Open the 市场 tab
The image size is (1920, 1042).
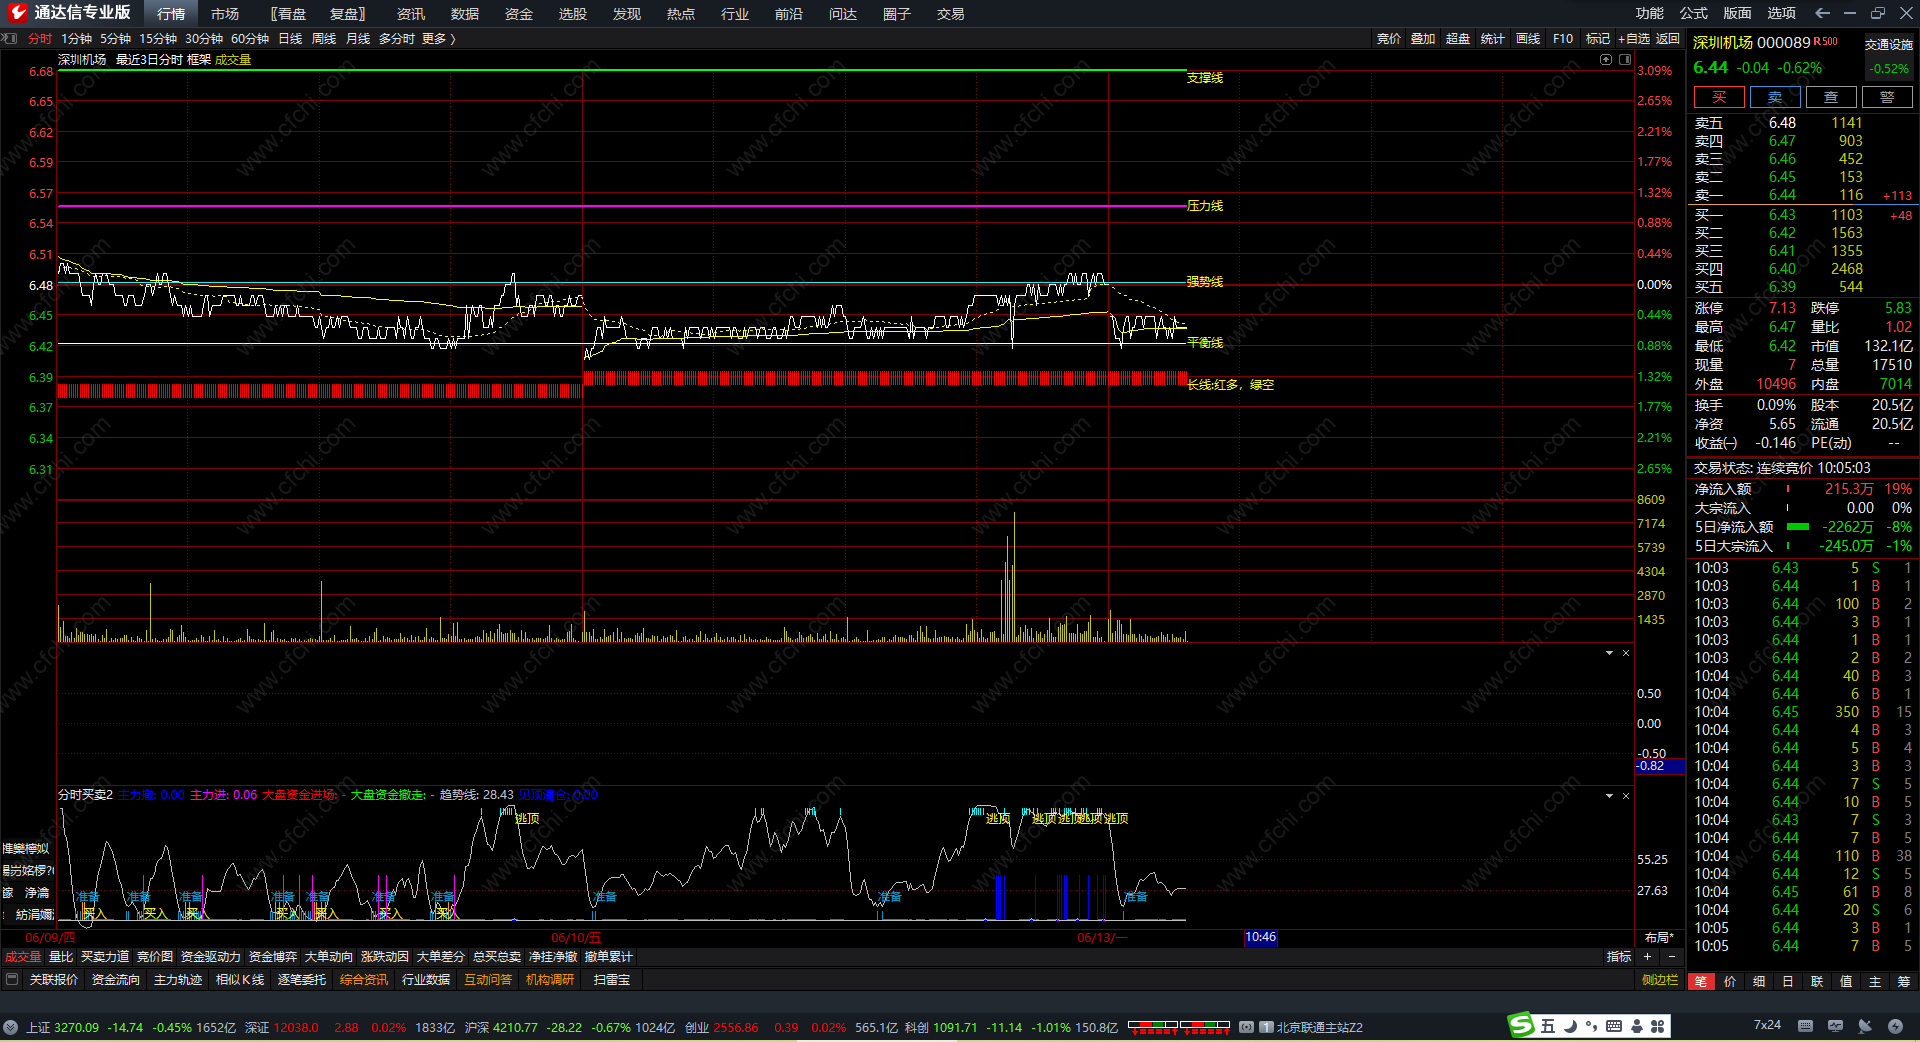click(225, 13)
